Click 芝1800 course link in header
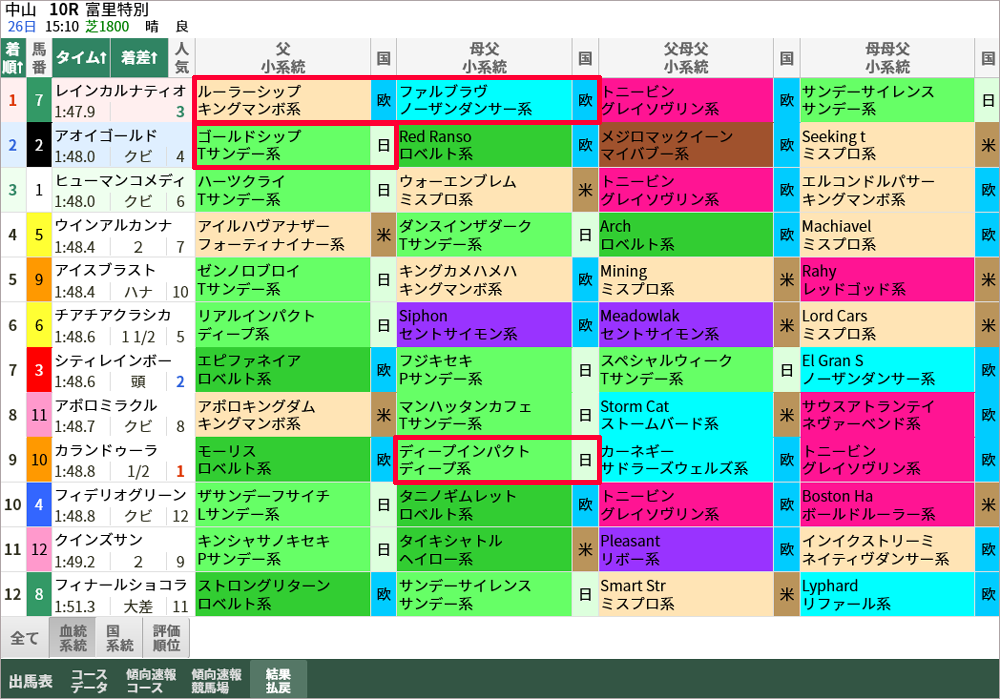Image resolution: width=1000 pixels, height=699 pixels. [107, 27]
